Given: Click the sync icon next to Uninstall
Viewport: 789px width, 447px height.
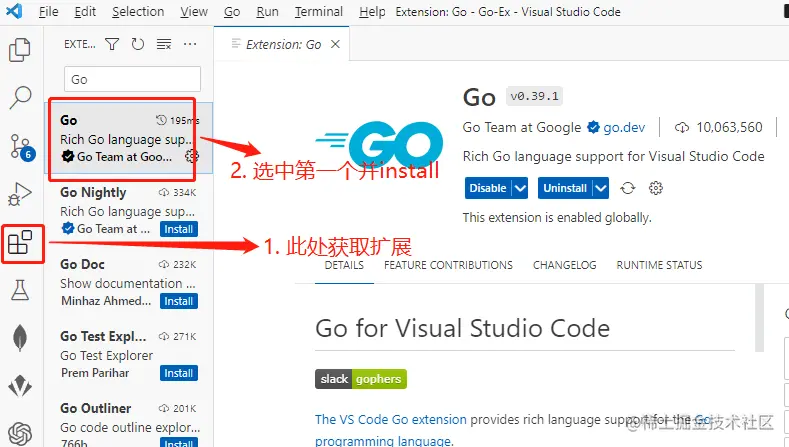Looking at the screenshot, I should coord(627,188).
